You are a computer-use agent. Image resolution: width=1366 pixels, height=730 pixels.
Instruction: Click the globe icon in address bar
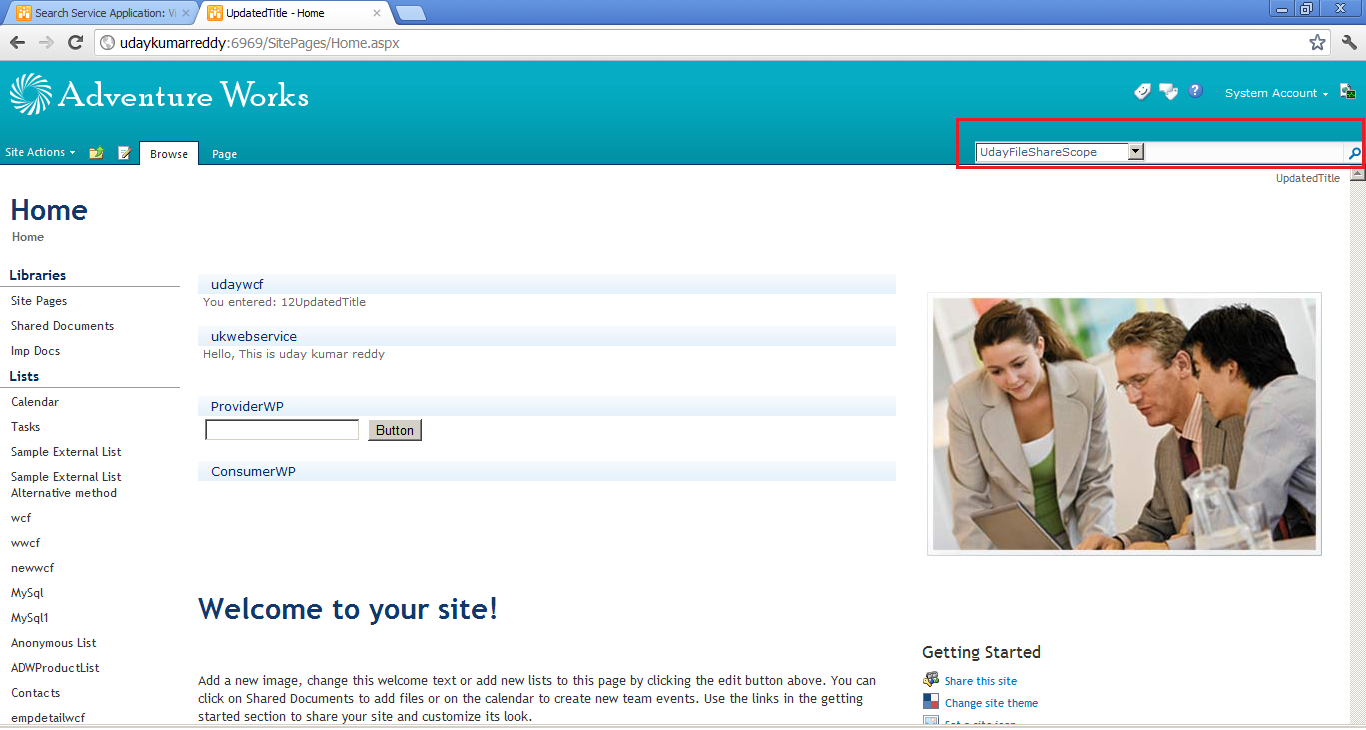tap(107, 43)
